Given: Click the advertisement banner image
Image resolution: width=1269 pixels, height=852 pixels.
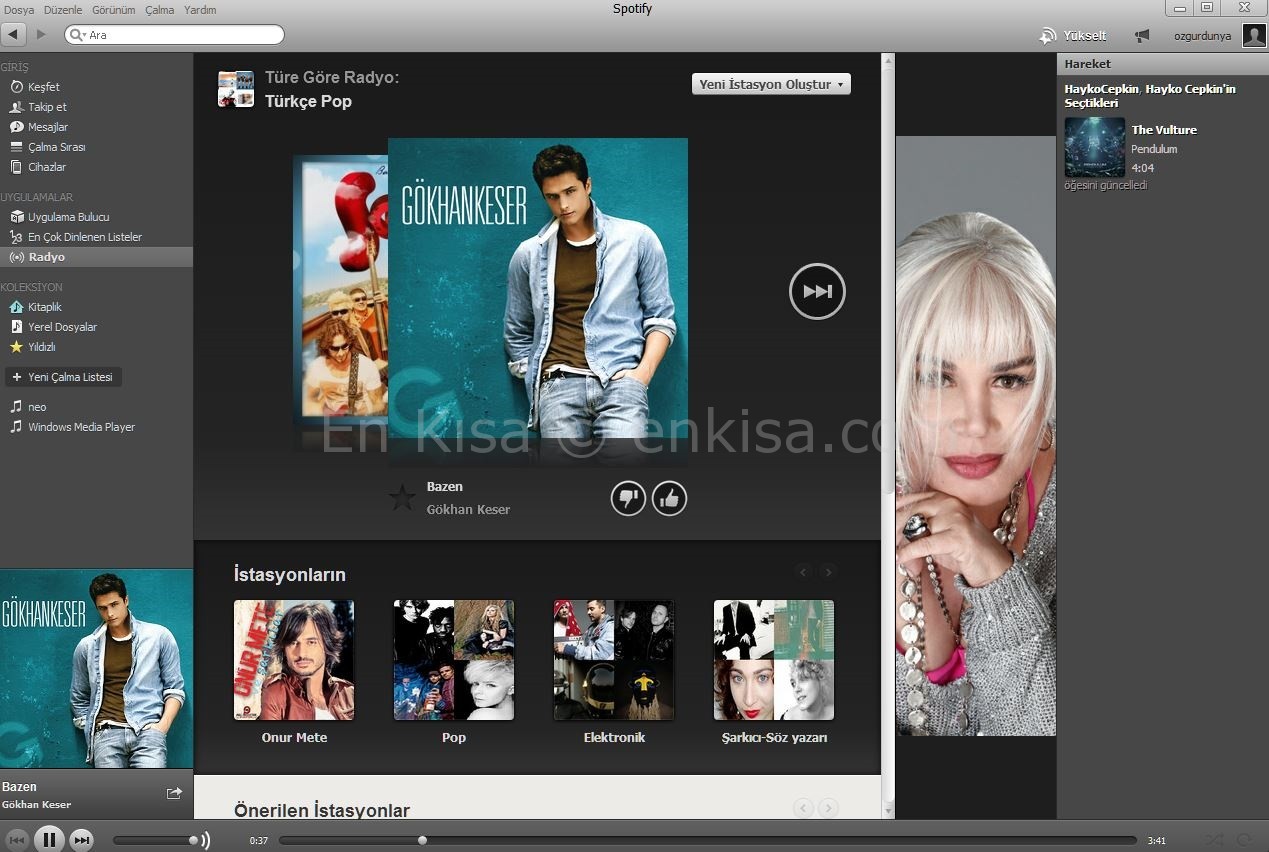Looking at the screenshot, I should point(975,436).
